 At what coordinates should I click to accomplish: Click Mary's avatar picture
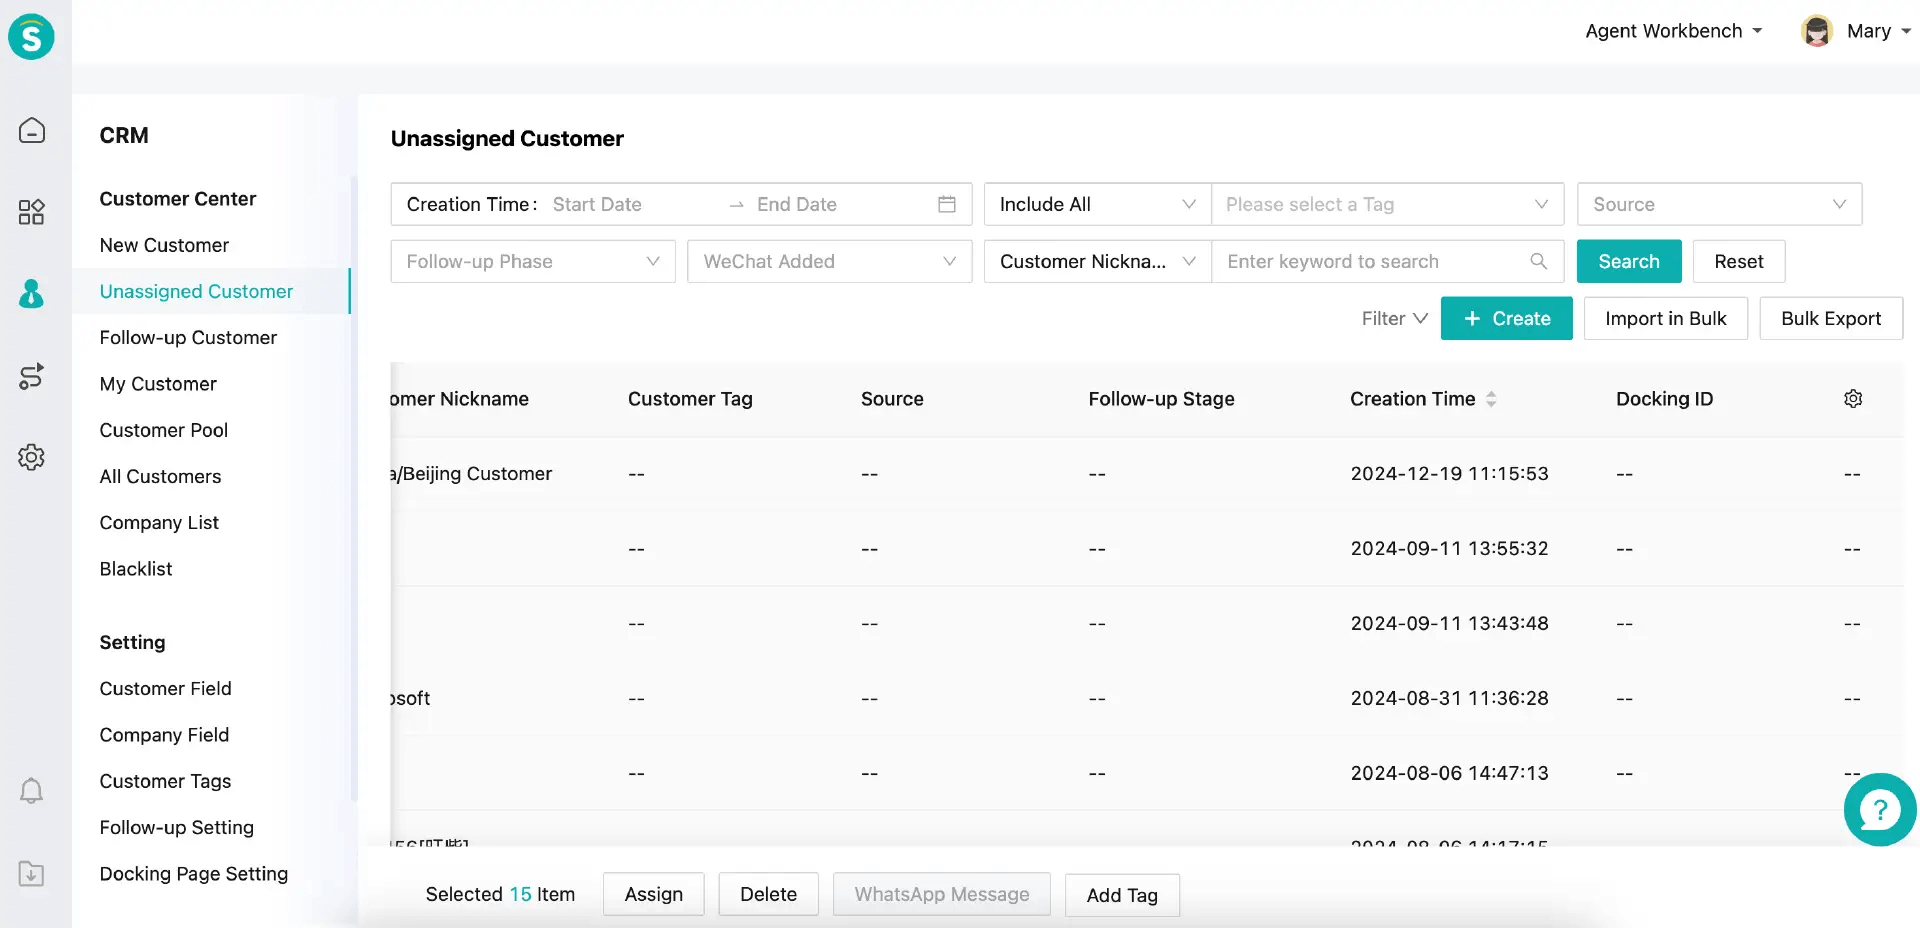[x=1816, y=31]
